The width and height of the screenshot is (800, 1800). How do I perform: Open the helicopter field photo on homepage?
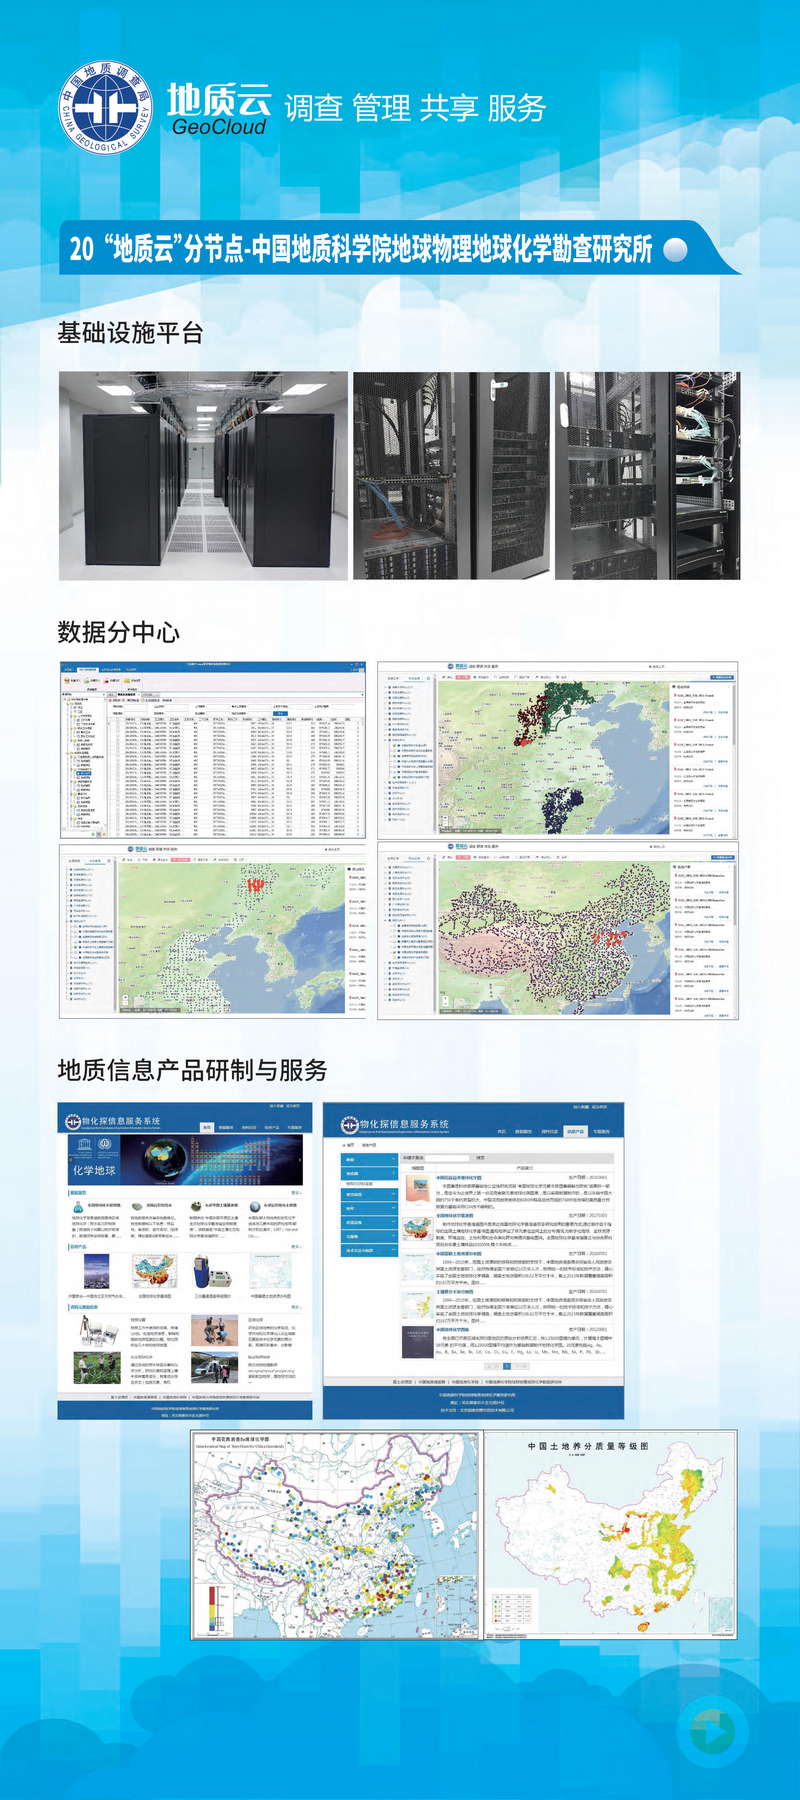click(x=215, y=1368)
